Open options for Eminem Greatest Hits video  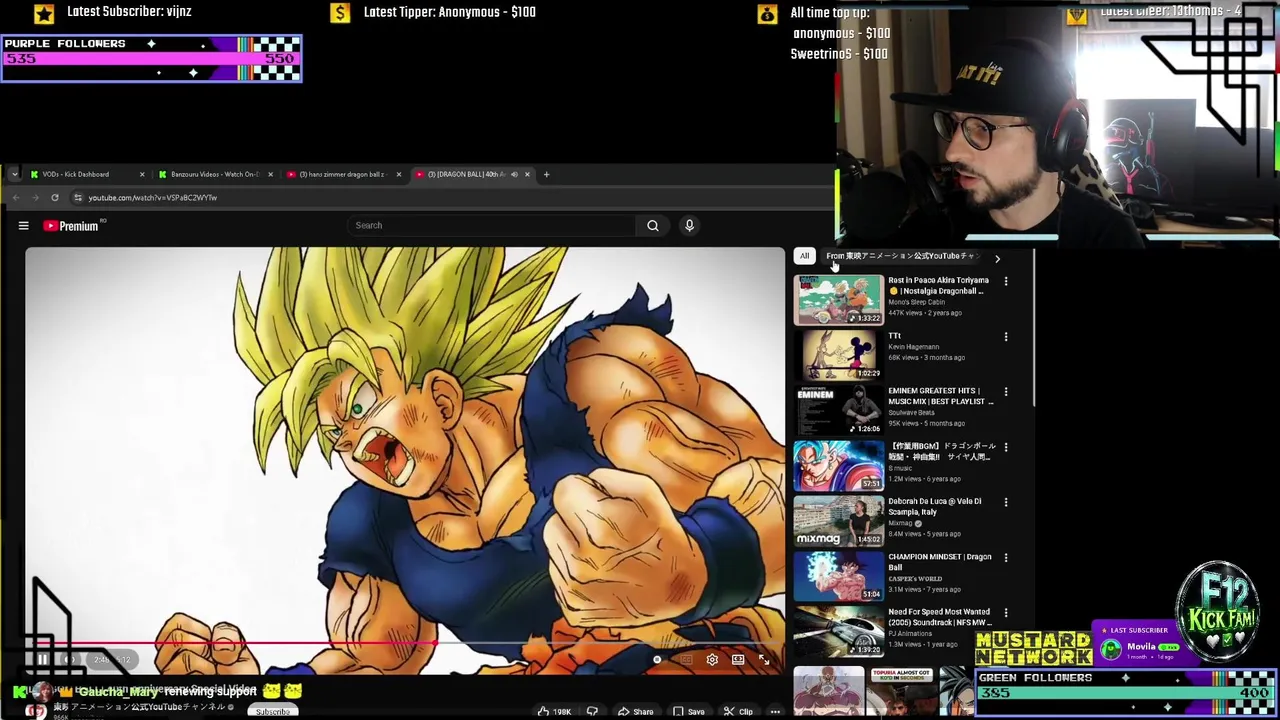click(x=1006, y=392)
